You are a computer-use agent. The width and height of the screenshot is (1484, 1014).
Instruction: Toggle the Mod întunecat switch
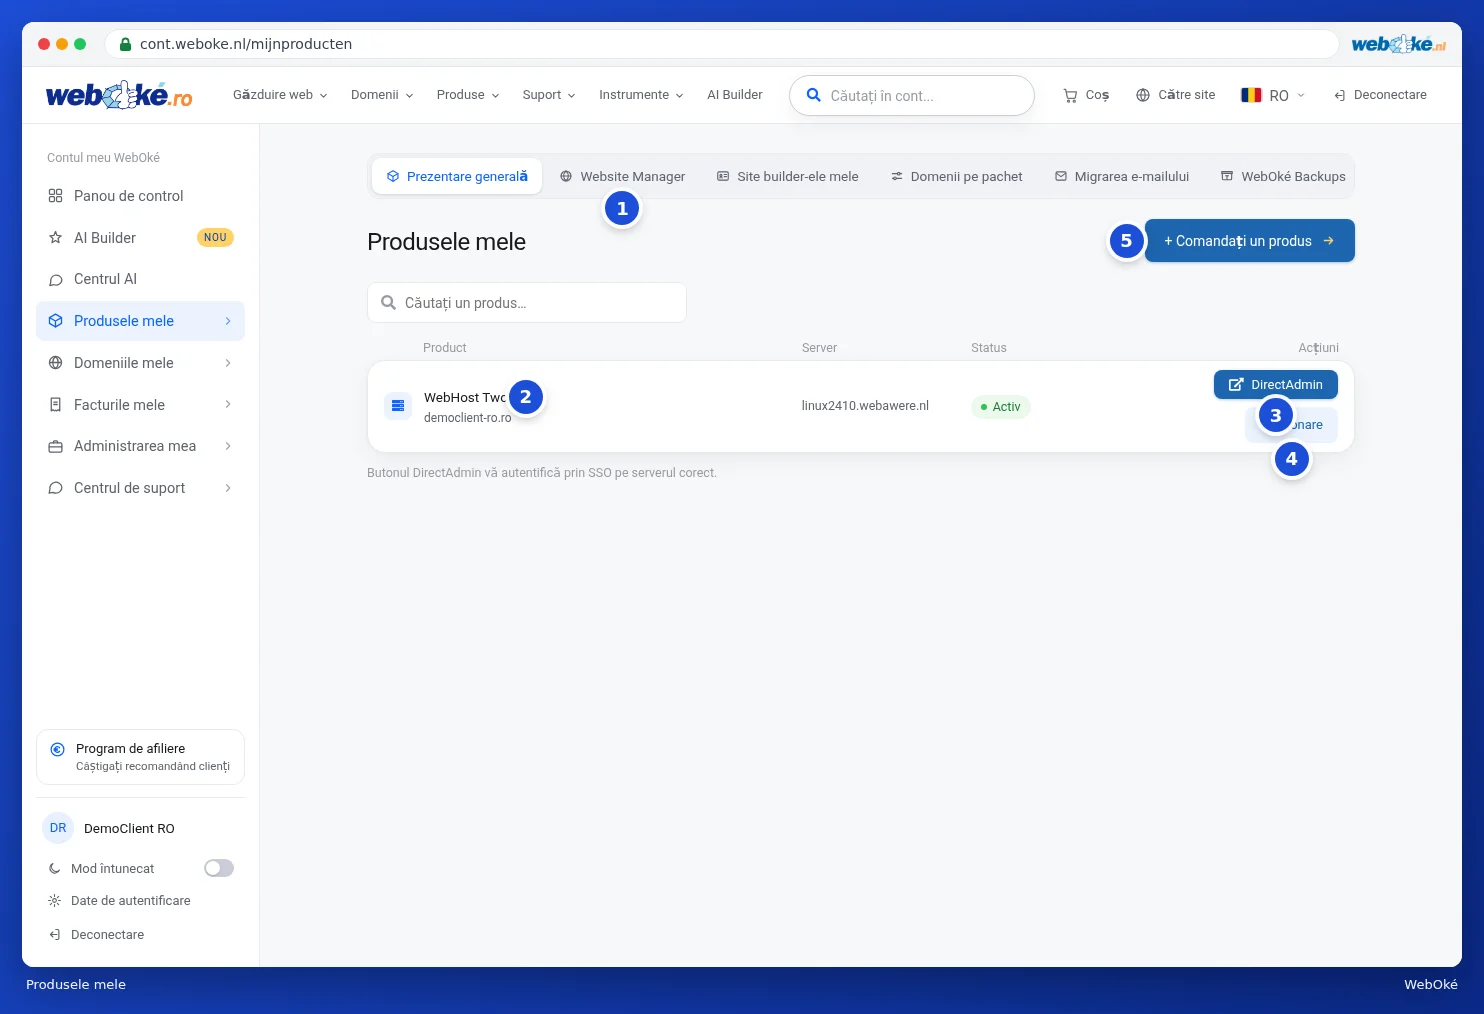219,868
